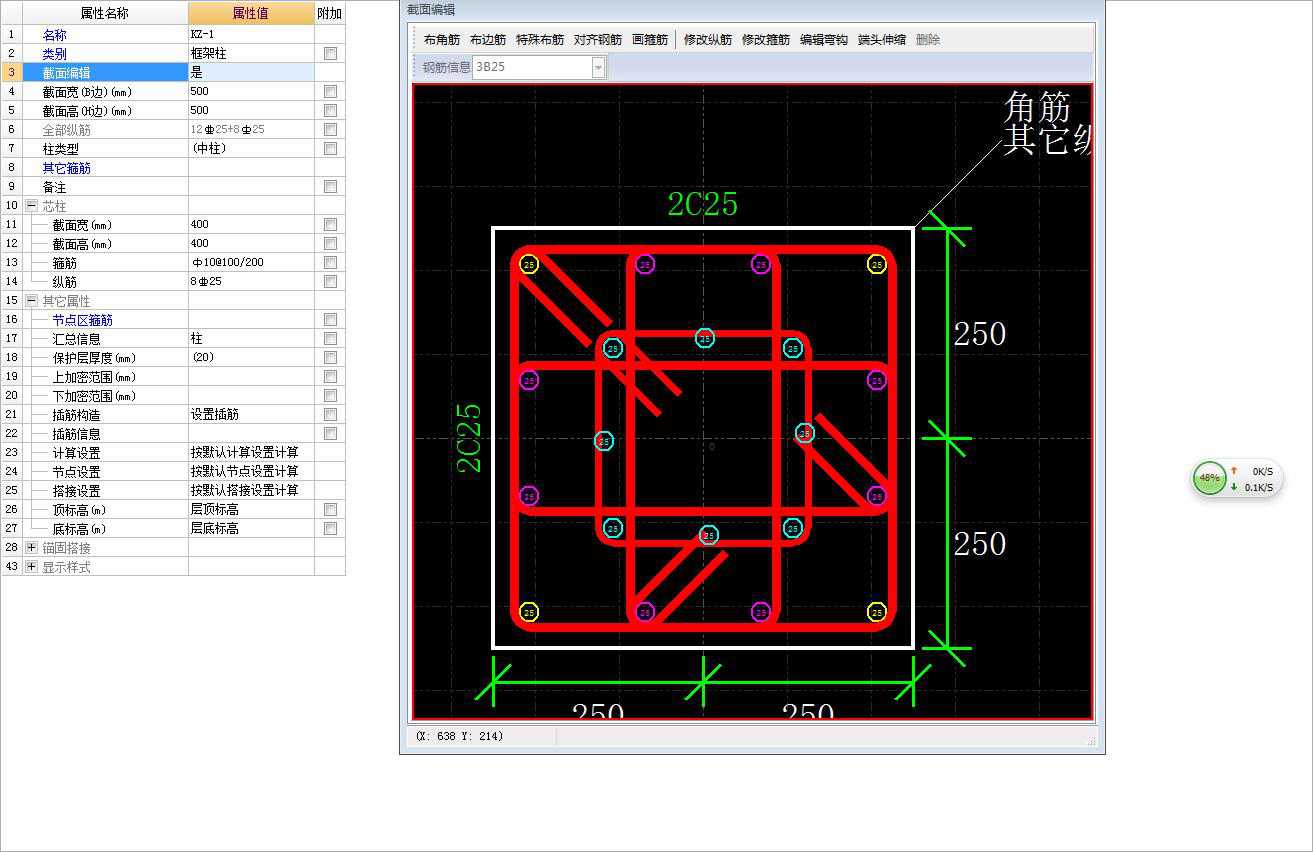Check the 汇总信息 row checkbox
Screen dimensions: 1313x852
click(x=330, y=338)
